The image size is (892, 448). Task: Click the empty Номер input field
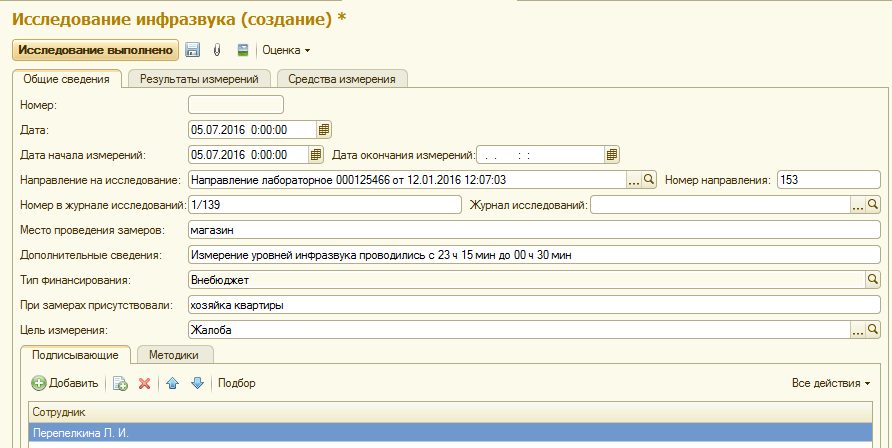click(x=236, y=104)
